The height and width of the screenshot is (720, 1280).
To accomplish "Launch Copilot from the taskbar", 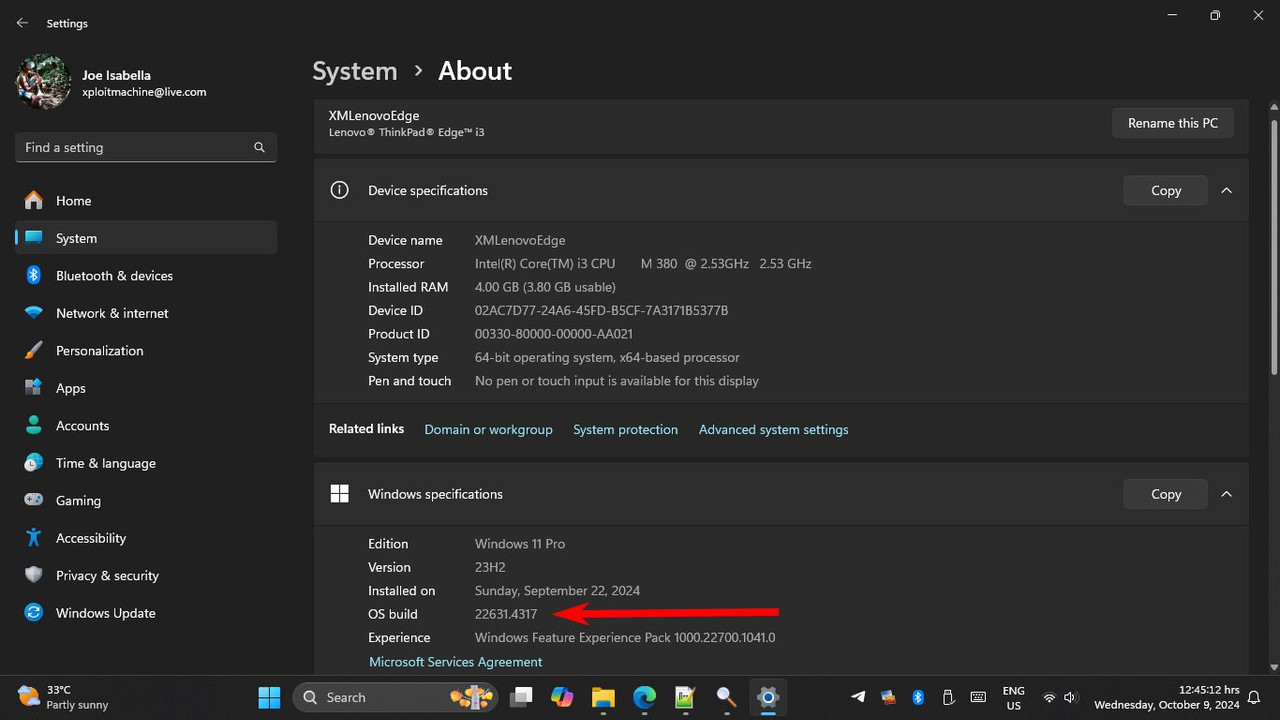I will 562,697.
